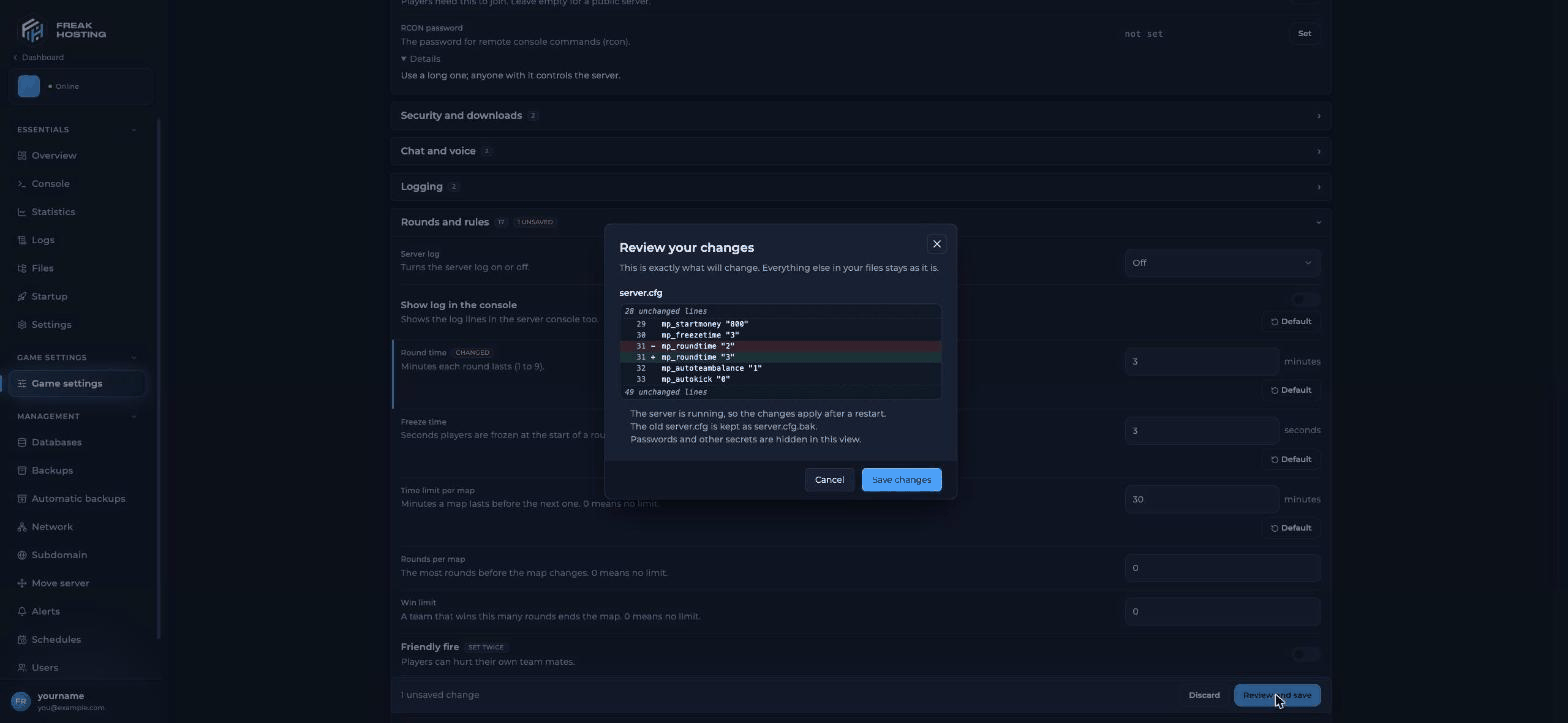This screenshot has width=1568, height=723.
Task: Click the sidebar vertical scrollbar
Action: point(159,380)
